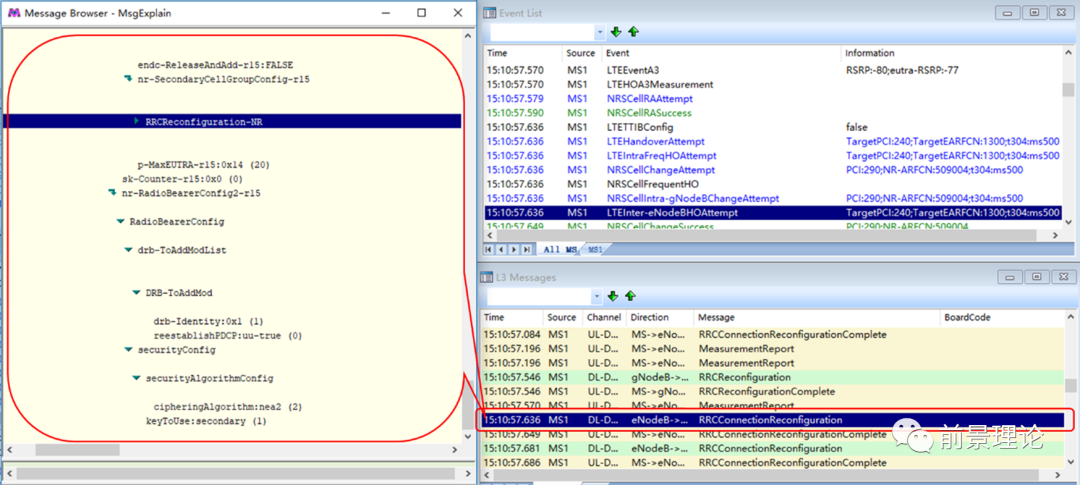The width and height of the screenshot is (1080, 485).
Task: Click Event List vertical scrollbar up arrow
Action: tap(1068, 53)
